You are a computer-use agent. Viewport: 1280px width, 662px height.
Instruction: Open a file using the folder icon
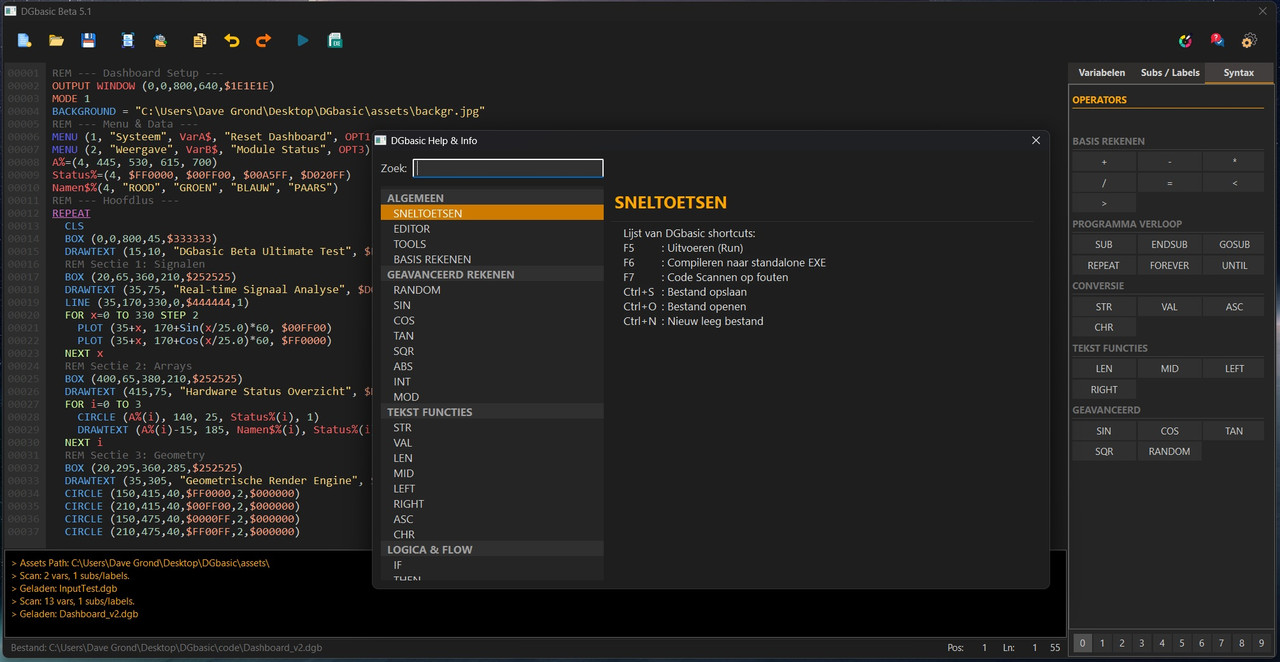click(x=57, y=41)
